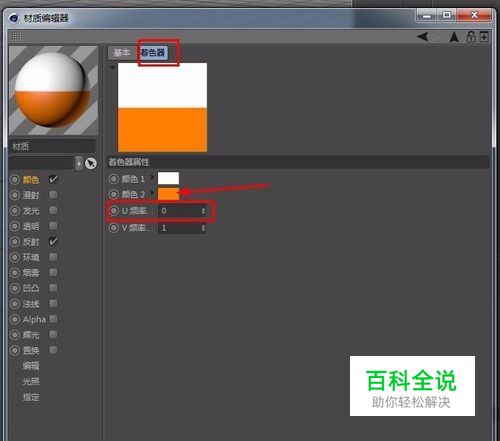
Task: Enable the 环境 channel checkbox
Action: coord(53,257)
